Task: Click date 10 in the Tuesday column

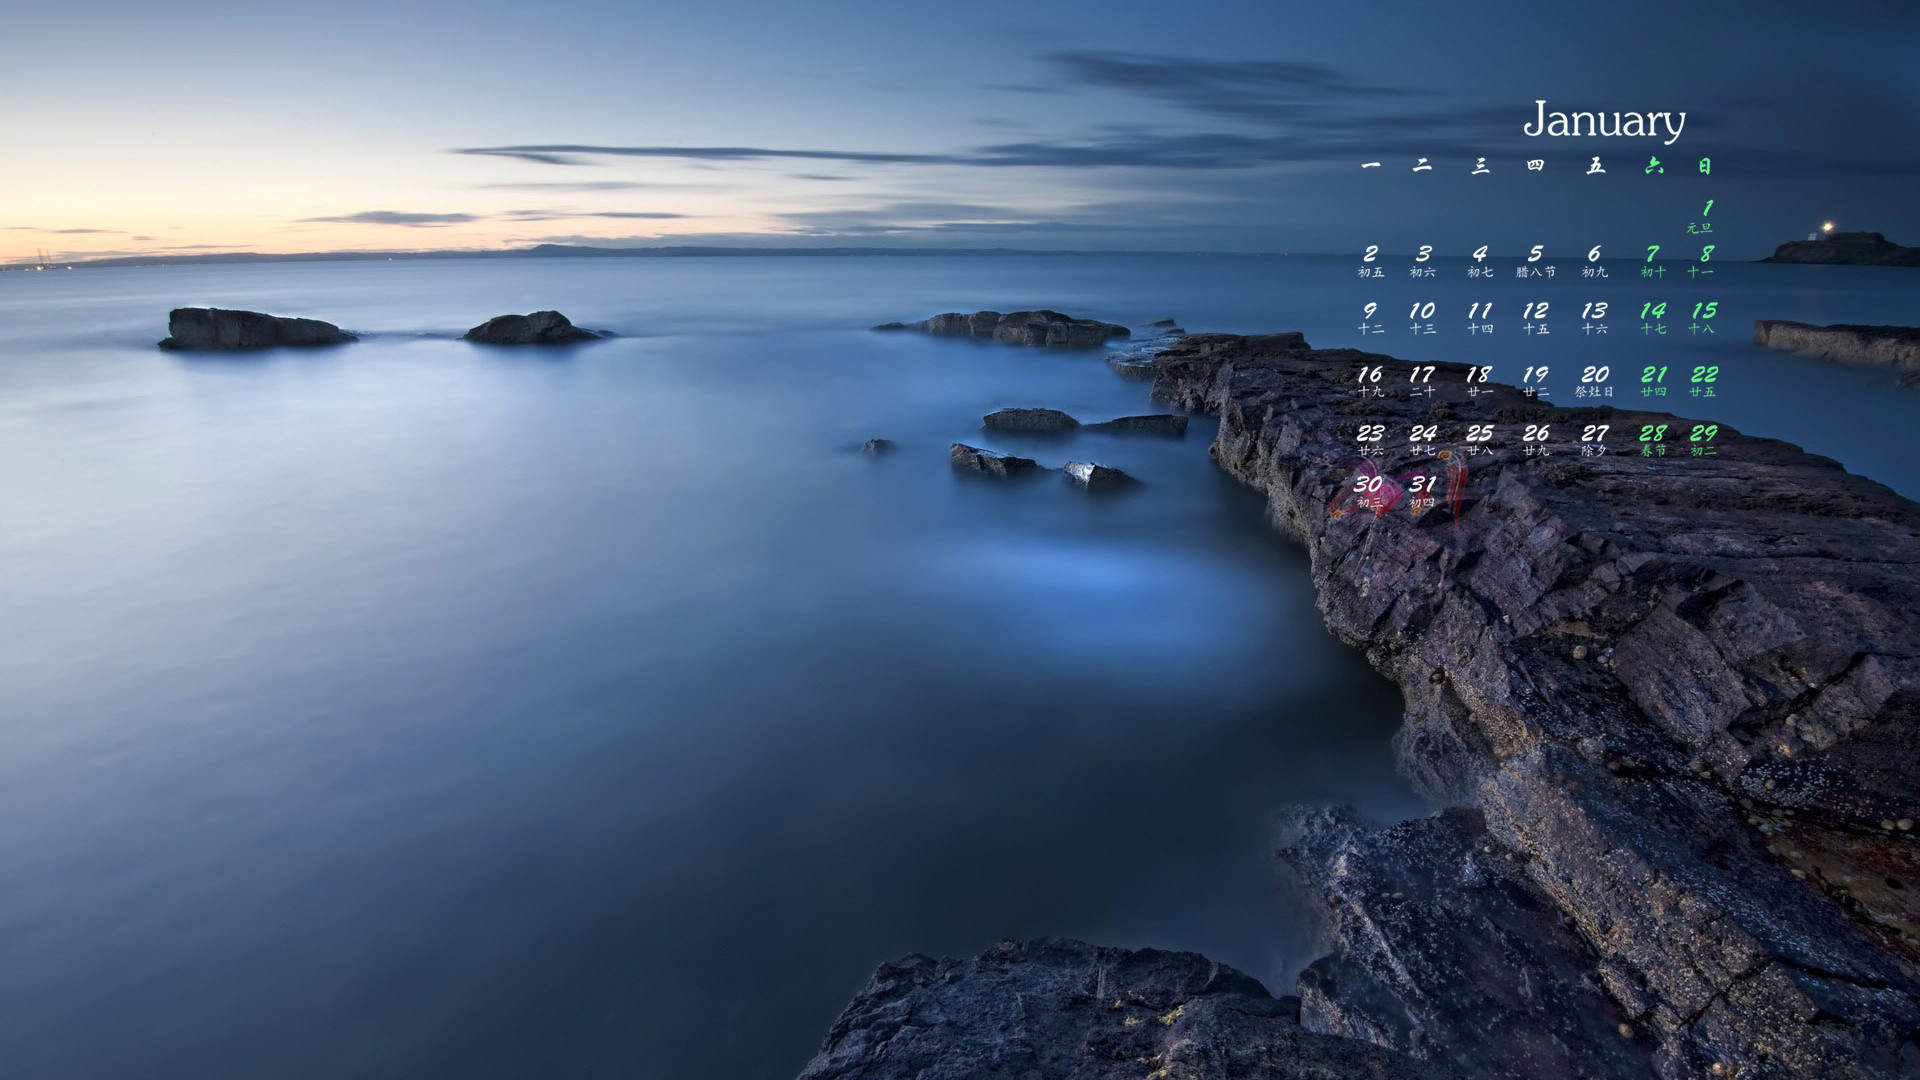Action: coord(1423,318)
